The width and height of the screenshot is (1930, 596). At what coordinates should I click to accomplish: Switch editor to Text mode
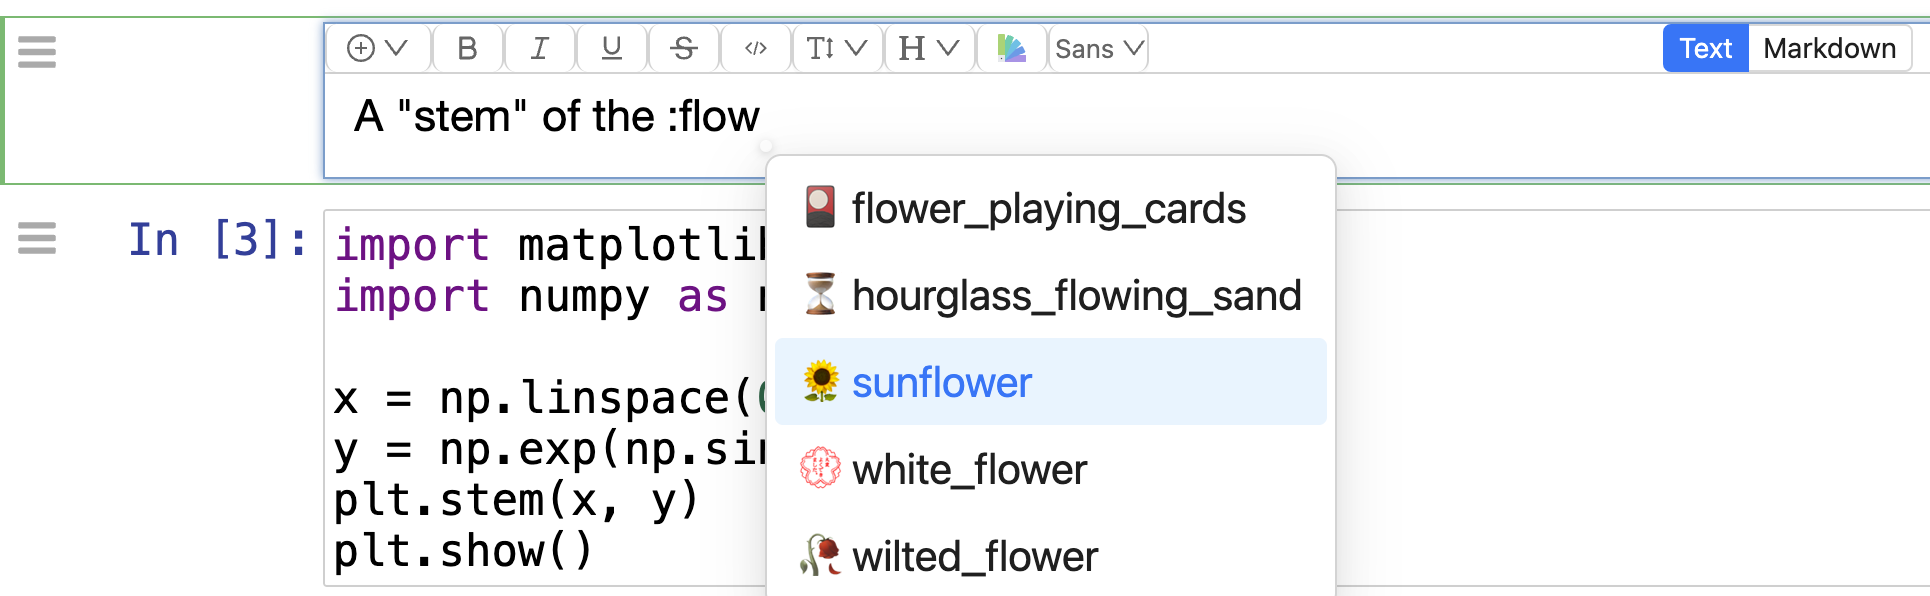1705,48
